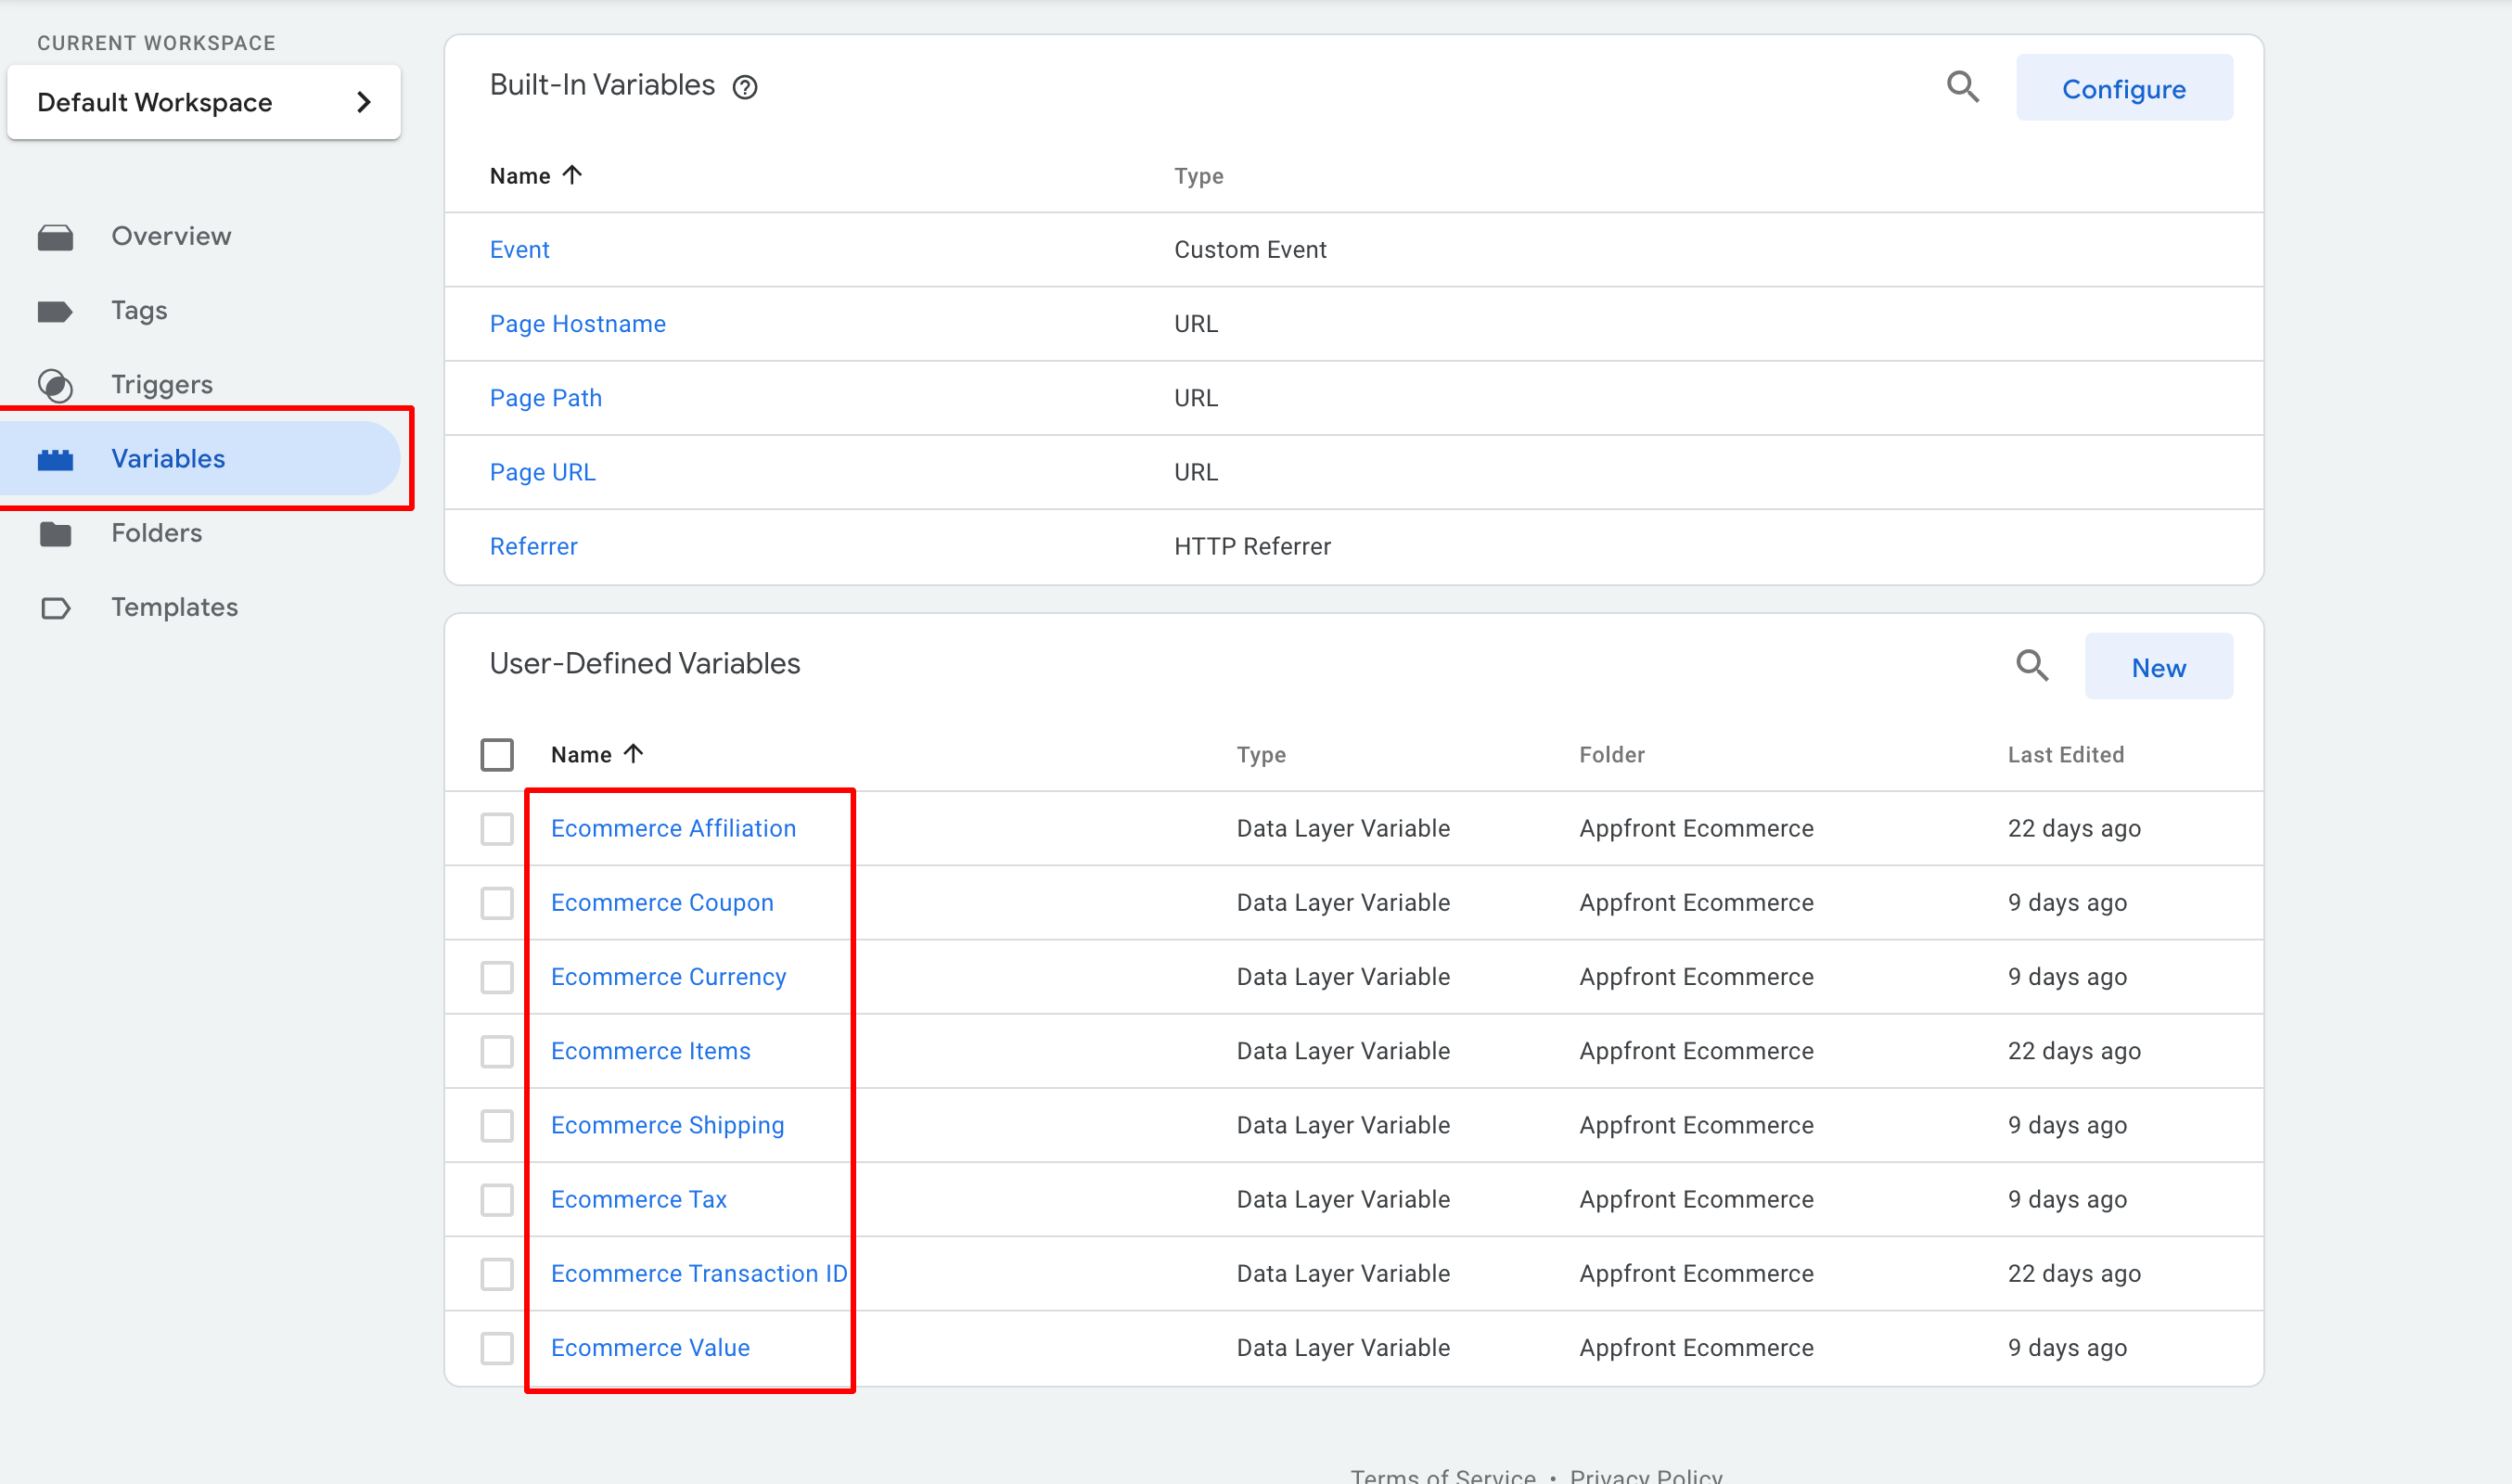Open the Page Path variable
The height and width of the screenshot is (1484, 2512).
tap(545, 397)
